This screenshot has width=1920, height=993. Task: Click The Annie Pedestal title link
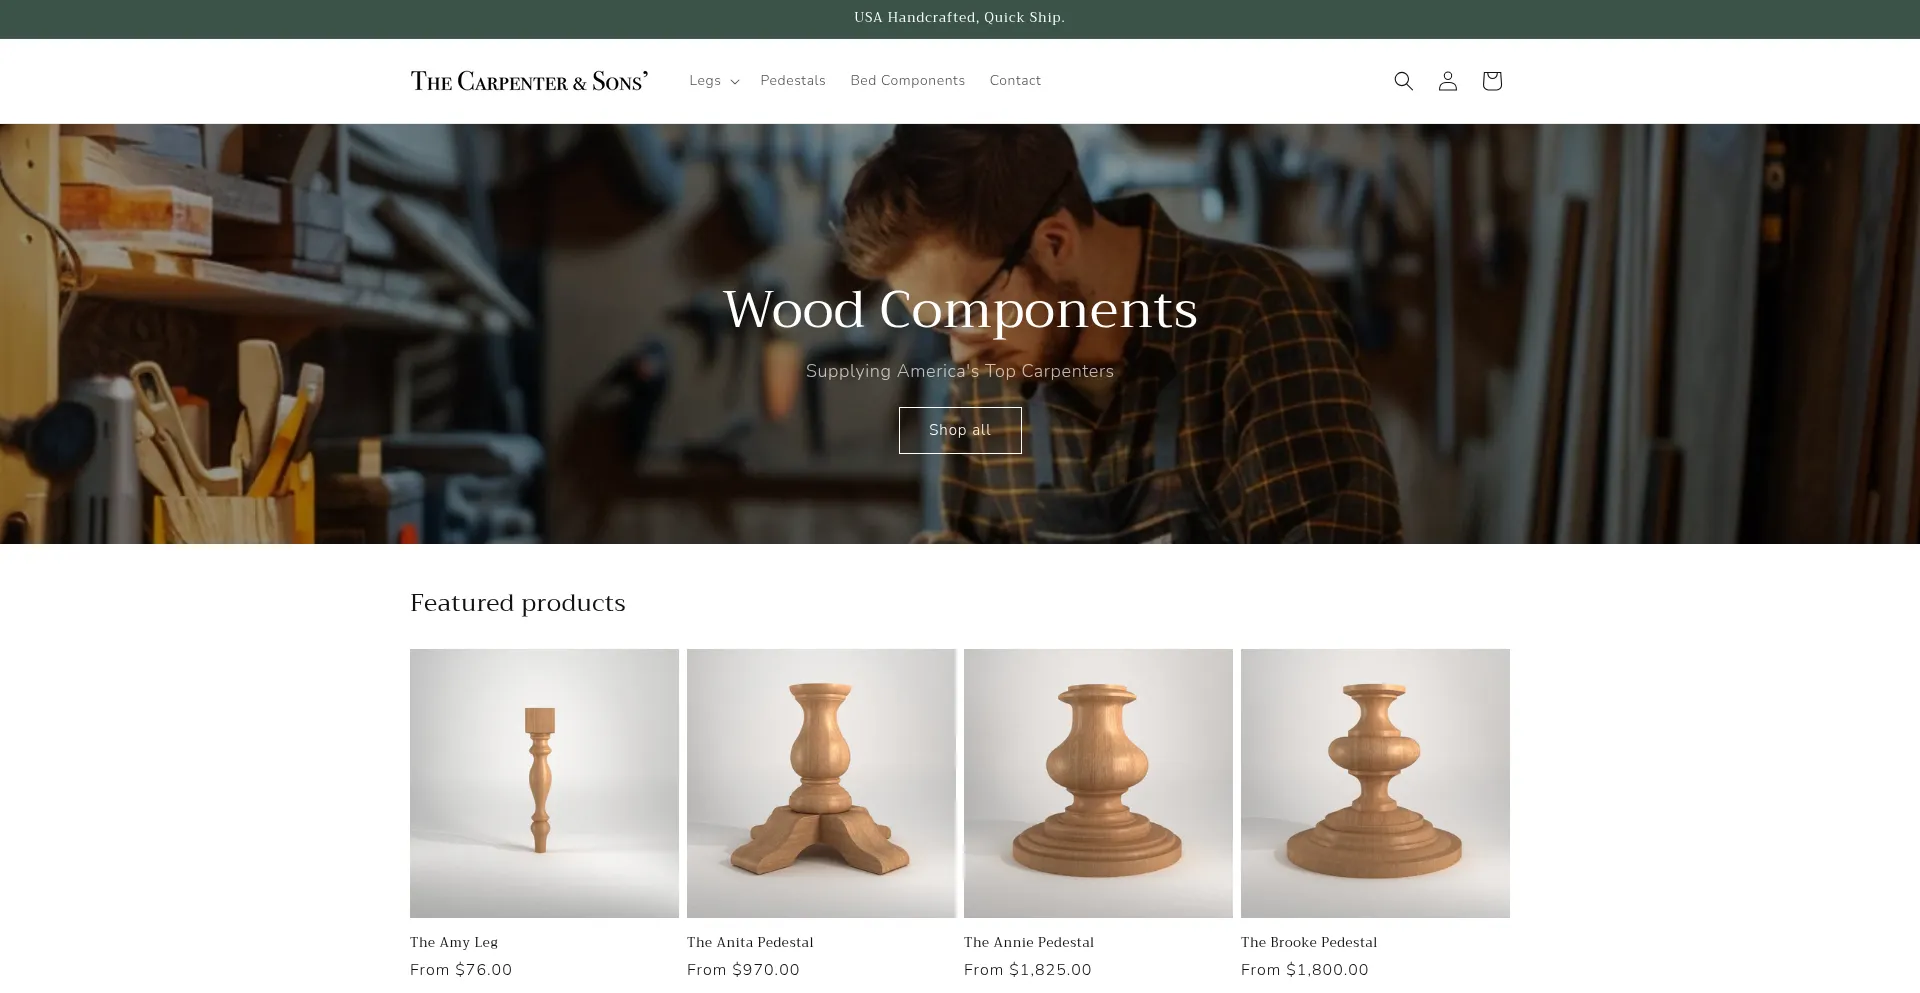tap(1028, 942)
